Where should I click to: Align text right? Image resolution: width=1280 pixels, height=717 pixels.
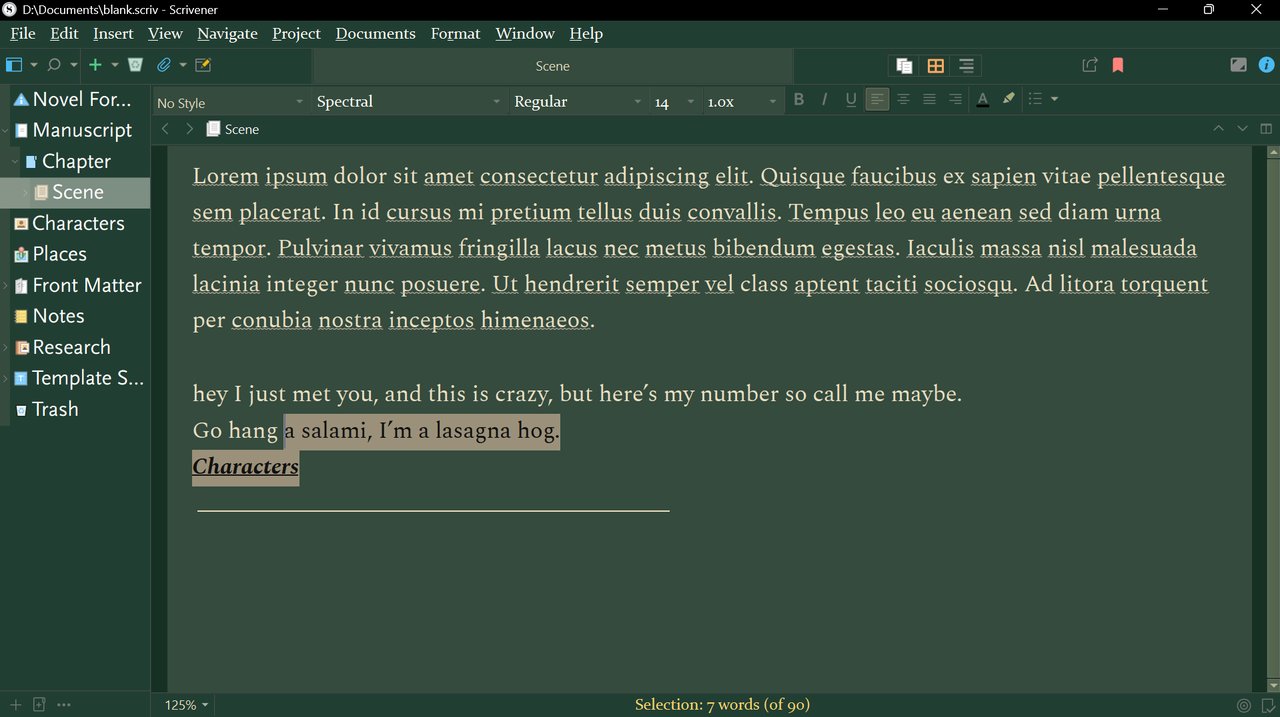coord(955,99)
